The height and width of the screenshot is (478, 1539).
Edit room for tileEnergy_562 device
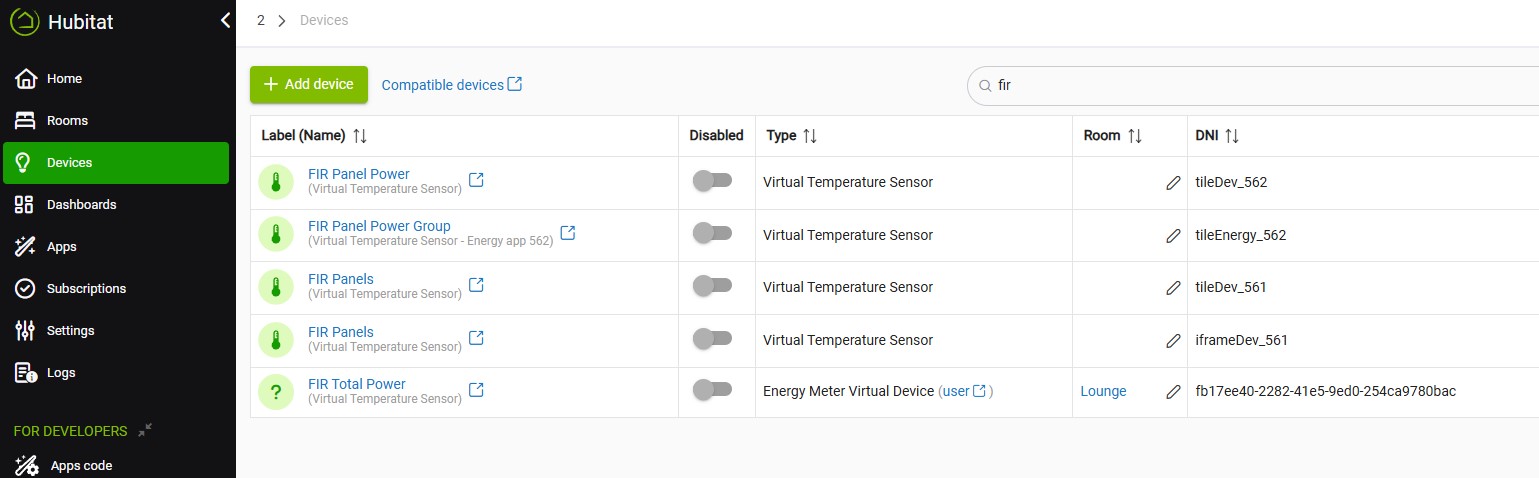point(1173,236)
